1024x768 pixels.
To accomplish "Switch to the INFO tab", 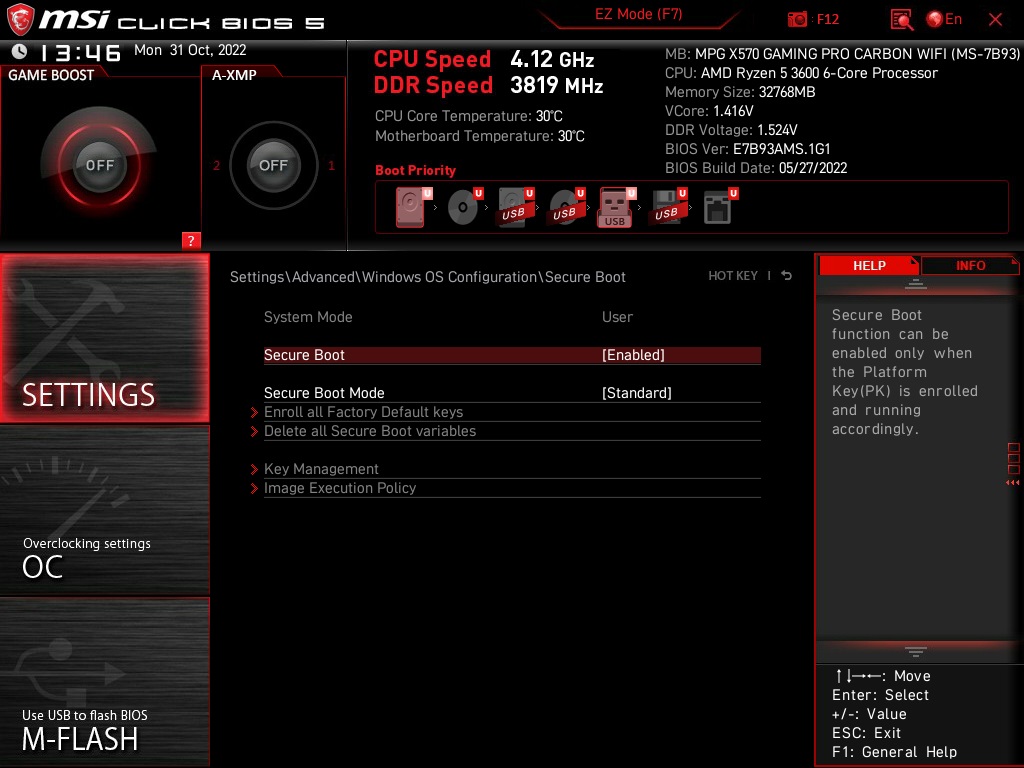I will point(970,265).
